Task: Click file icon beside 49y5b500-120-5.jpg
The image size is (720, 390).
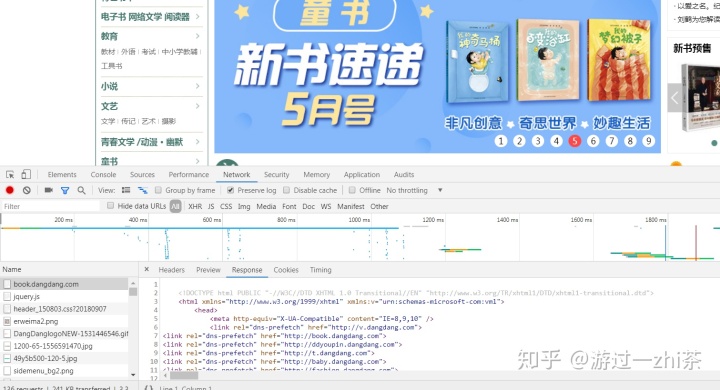Action: tap(7, 358)
